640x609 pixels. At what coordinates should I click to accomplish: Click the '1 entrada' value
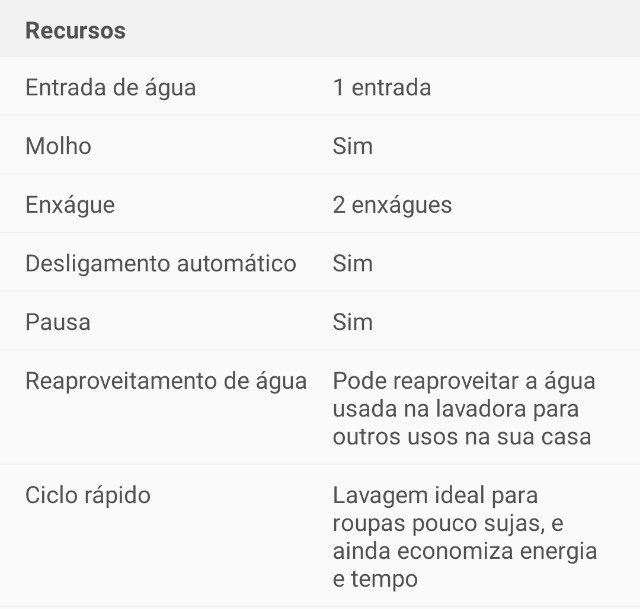(382, 87)
